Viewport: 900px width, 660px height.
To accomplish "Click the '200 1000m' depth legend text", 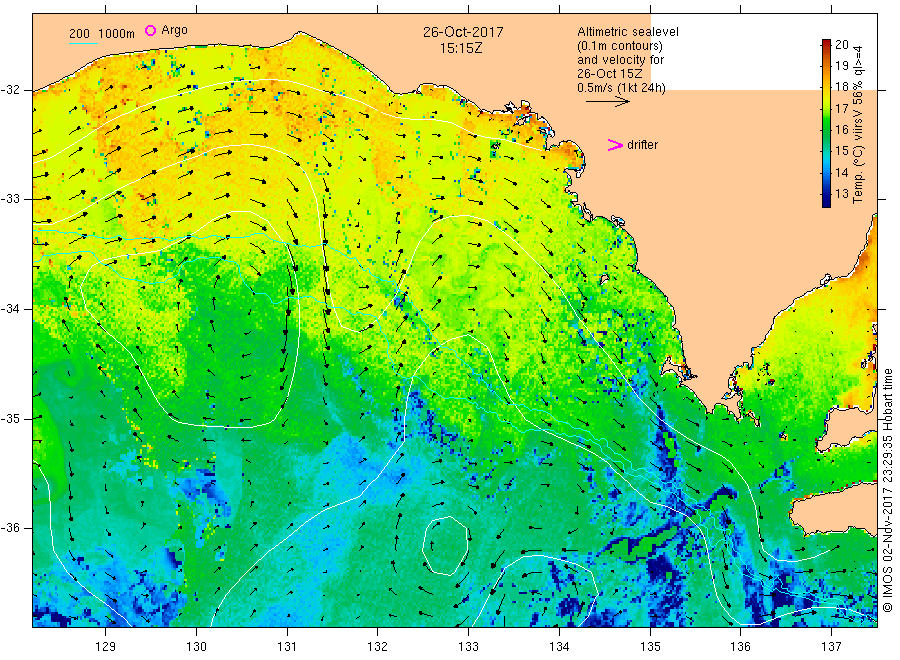I will click(x=102, y=34).
